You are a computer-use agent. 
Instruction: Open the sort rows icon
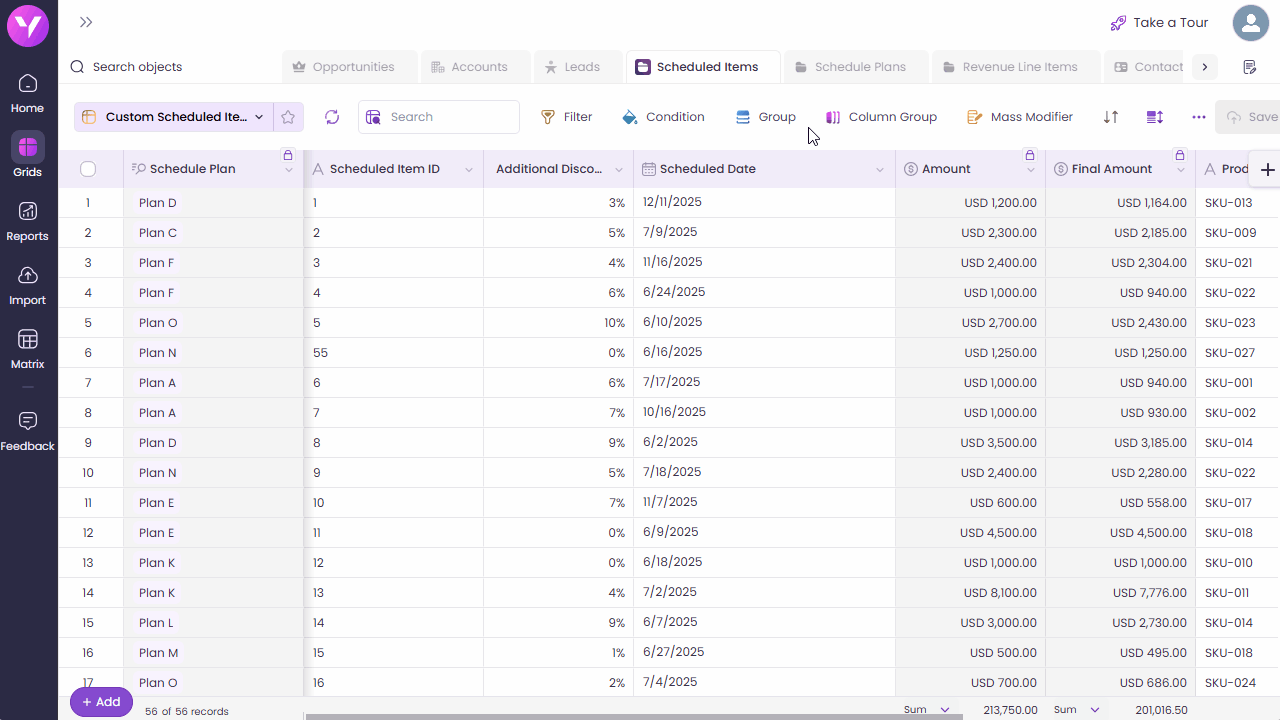click(1111, 117)
